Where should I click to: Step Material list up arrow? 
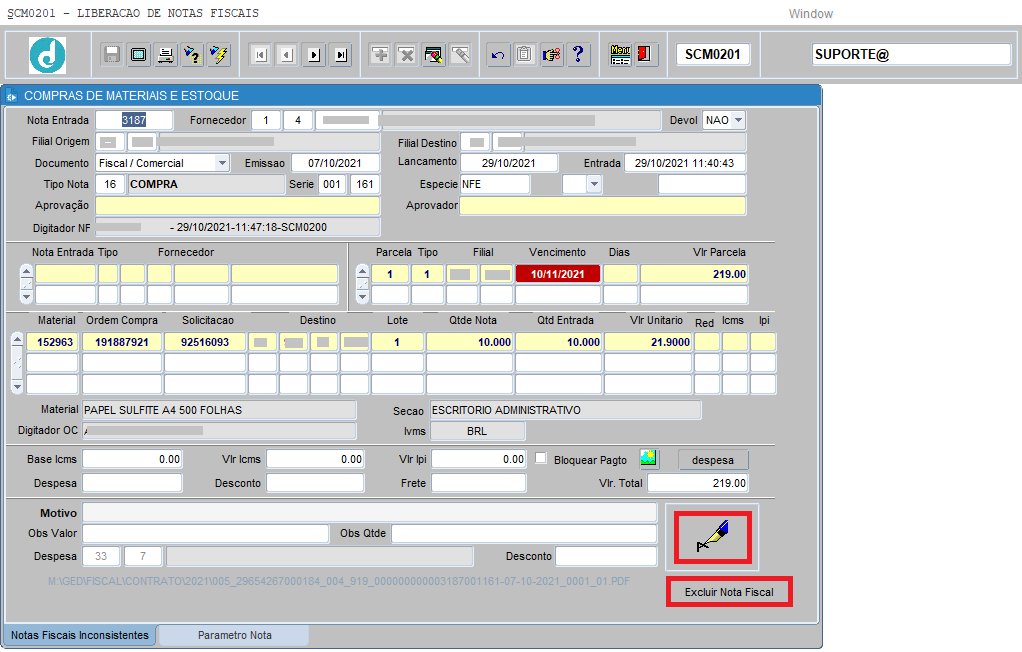pyautogui.click(x=18, y=339)
